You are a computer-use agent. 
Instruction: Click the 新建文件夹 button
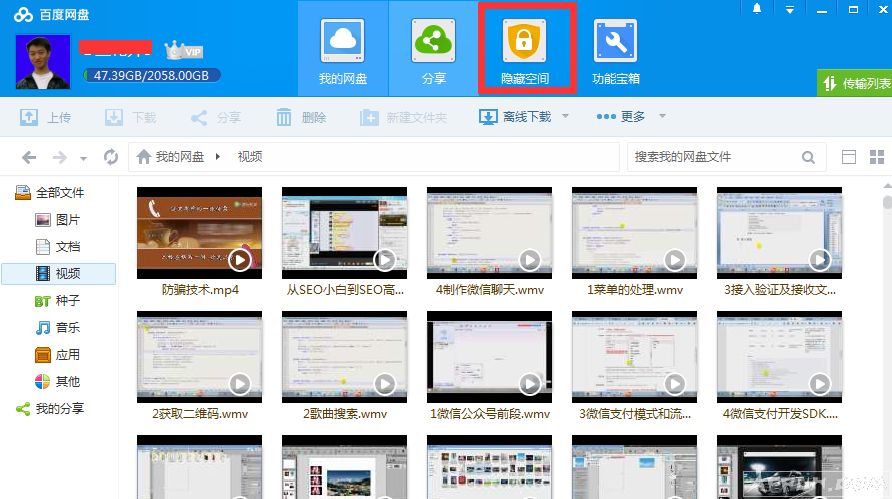(403, 117)
